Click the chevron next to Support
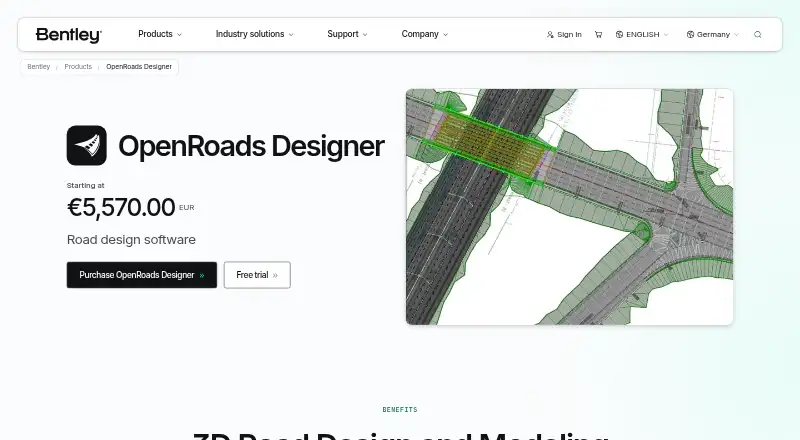 click(365, 35)
